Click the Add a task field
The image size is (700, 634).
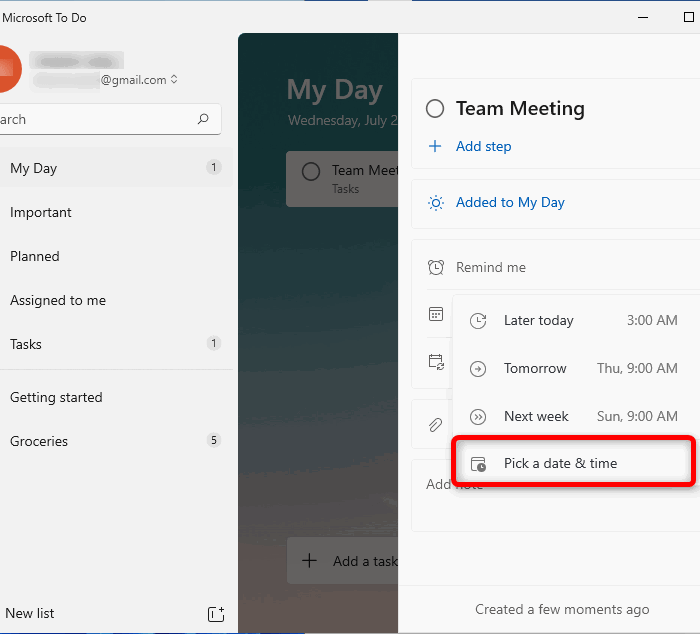click(342, 561)
